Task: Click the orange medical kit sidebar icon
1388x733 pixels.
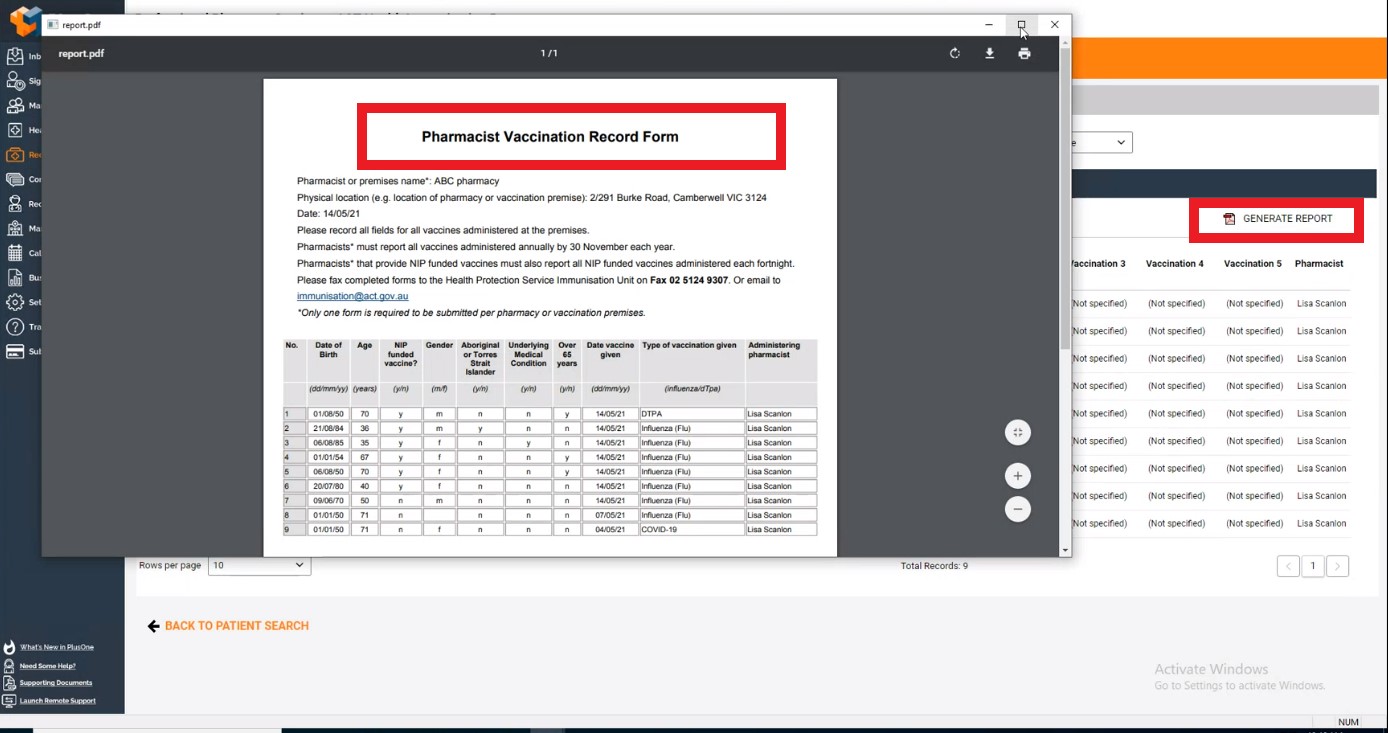Action: pos(15,155)
